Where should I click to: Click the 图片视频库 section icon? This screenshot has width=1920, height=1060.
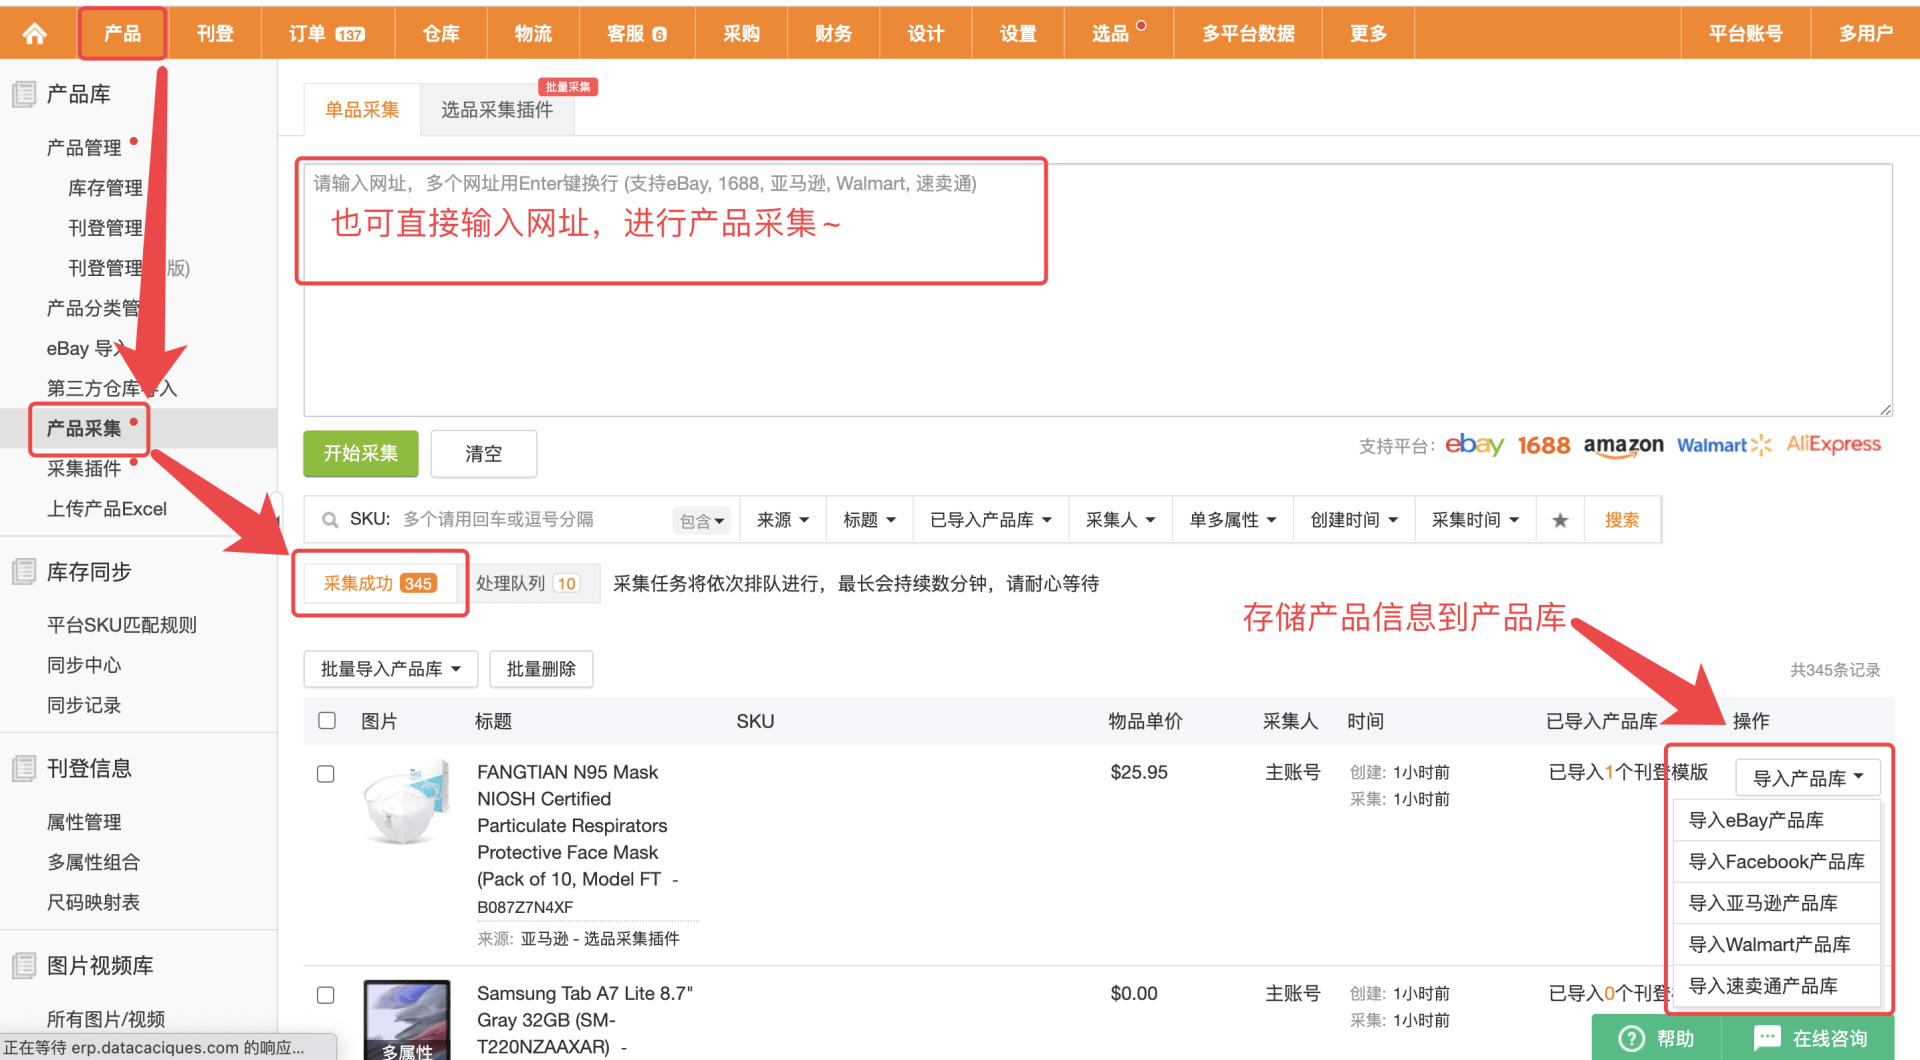pos(24,965)
